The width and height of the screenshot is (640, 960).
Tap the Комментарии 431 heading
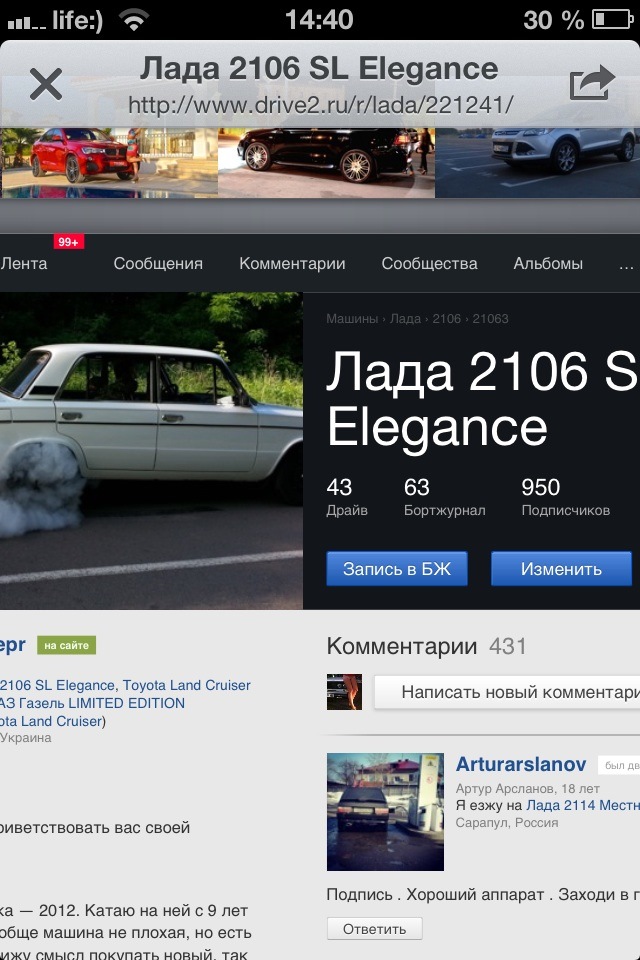click(426, 646)
